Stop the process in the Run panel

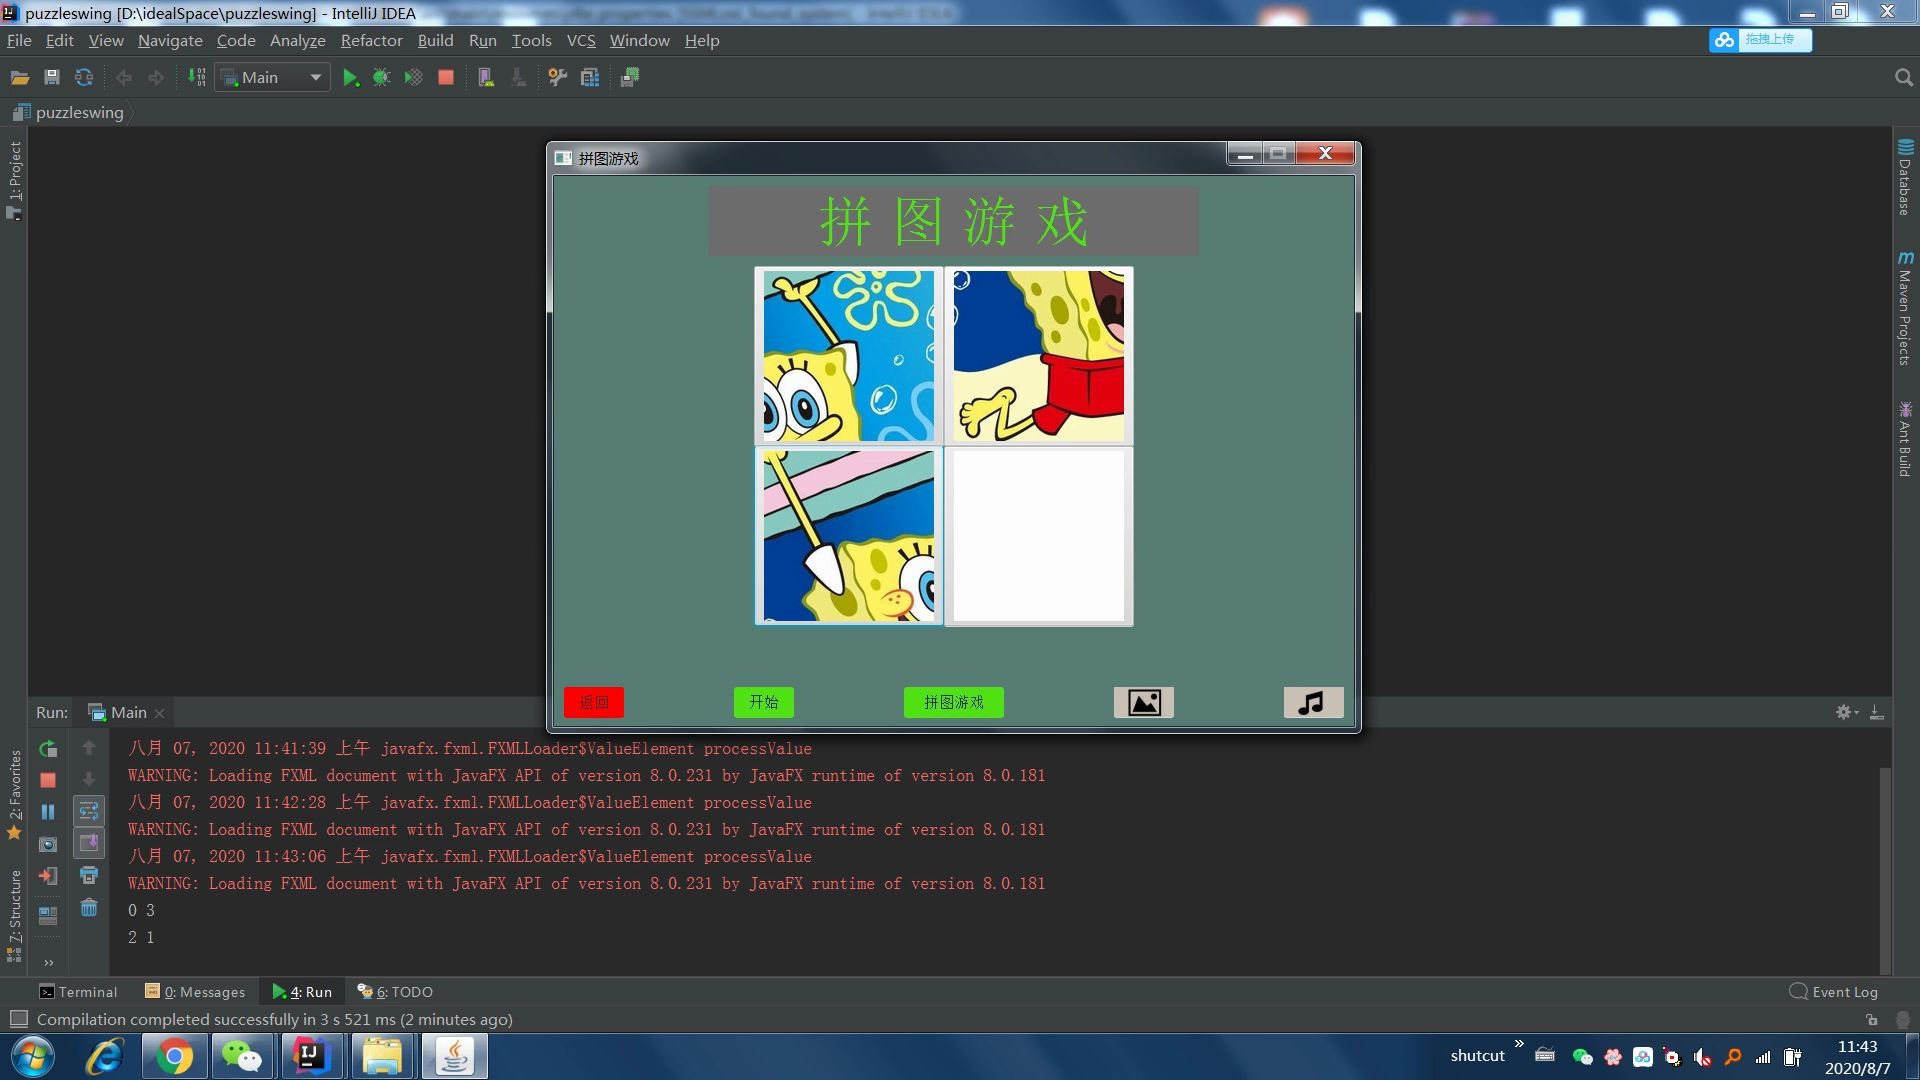(x=48, y=780)
